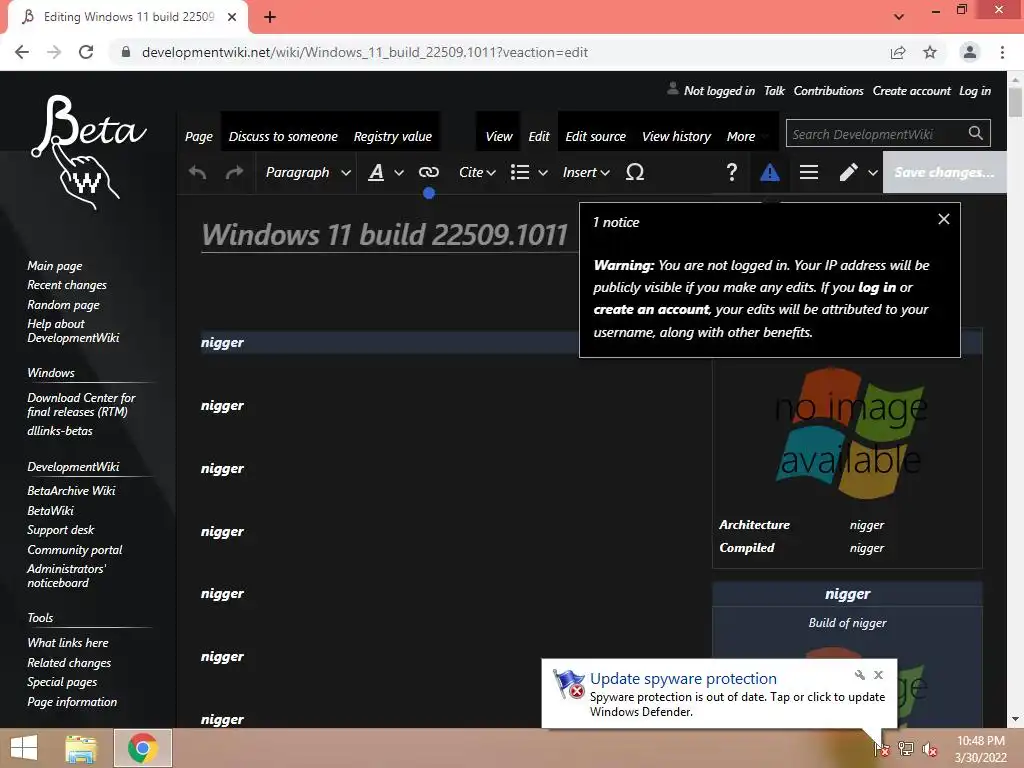Click notification wrench options icon

(859, 675)
